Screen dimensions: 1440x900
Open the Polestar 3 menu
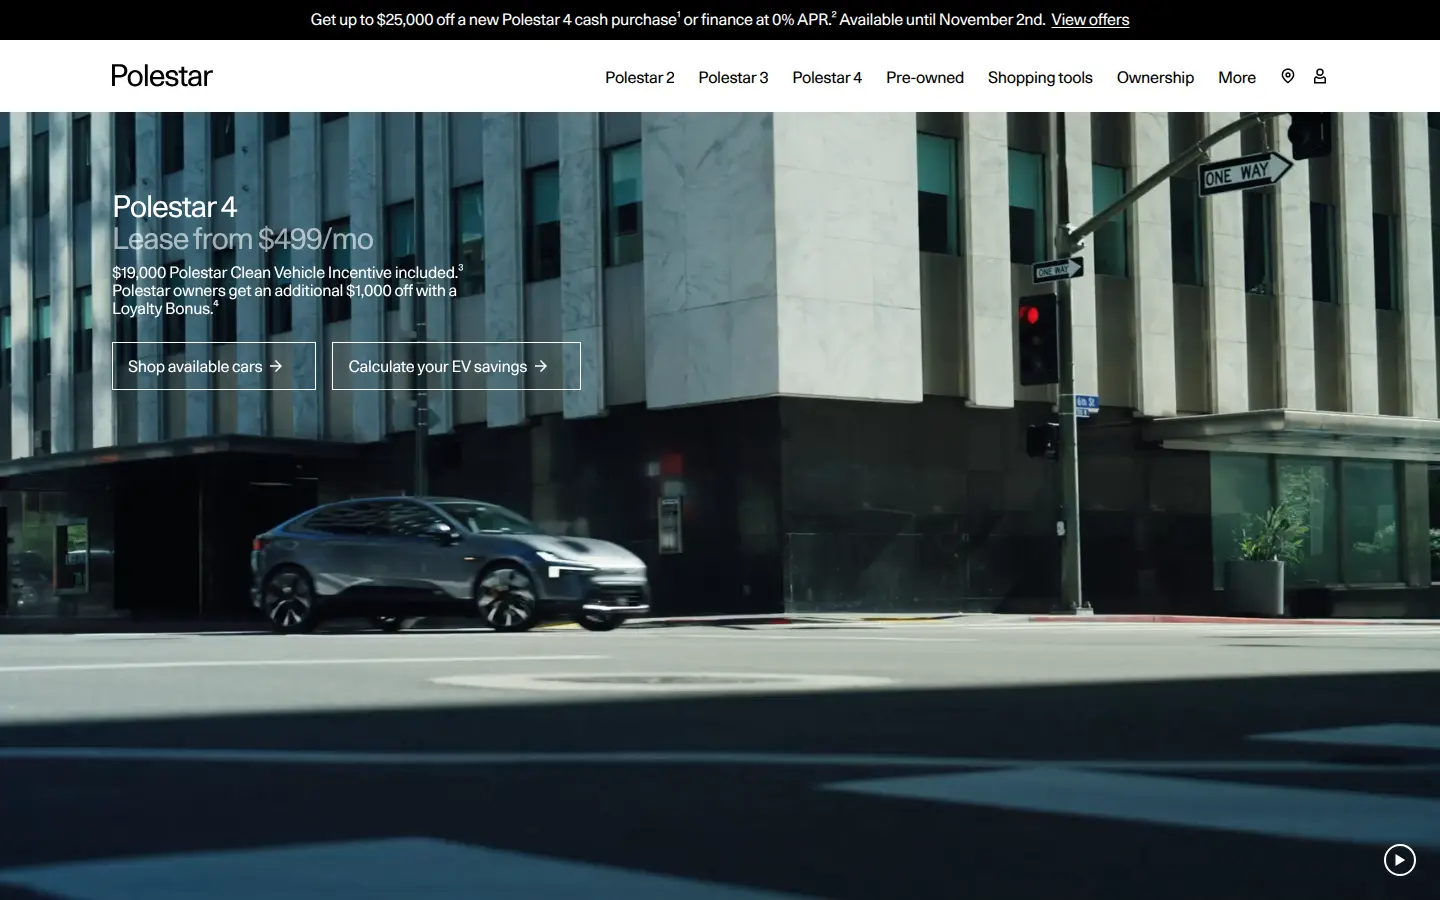733,78
